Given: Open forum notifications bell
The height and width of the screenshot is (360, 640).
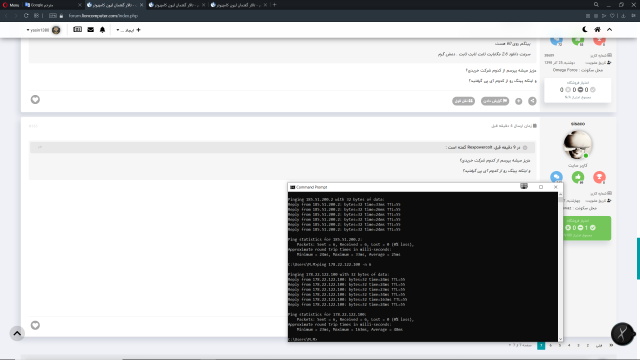Looking at the screenshot, I should [102, 29].
